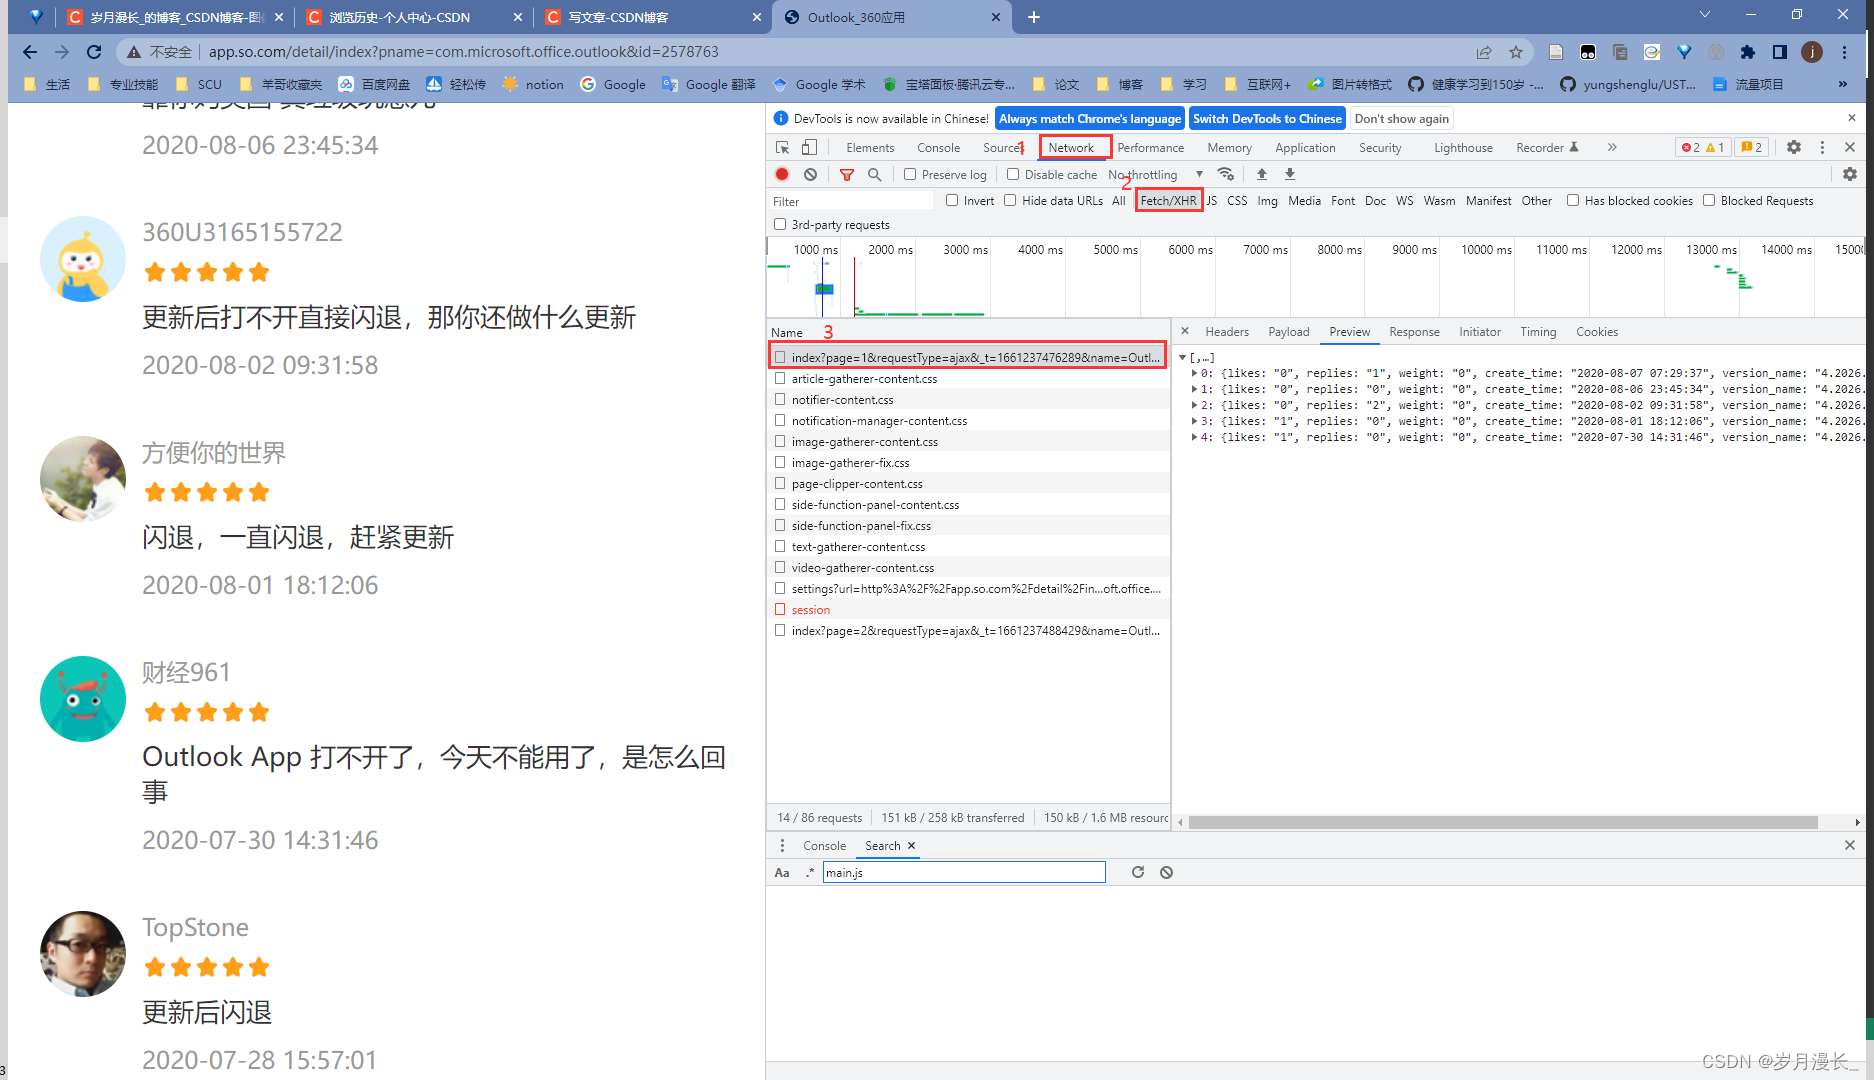Select the inspect element picker icon
Image resolution: width=1874 pixels, height=1080 pixels.
[x=782, y=147]
